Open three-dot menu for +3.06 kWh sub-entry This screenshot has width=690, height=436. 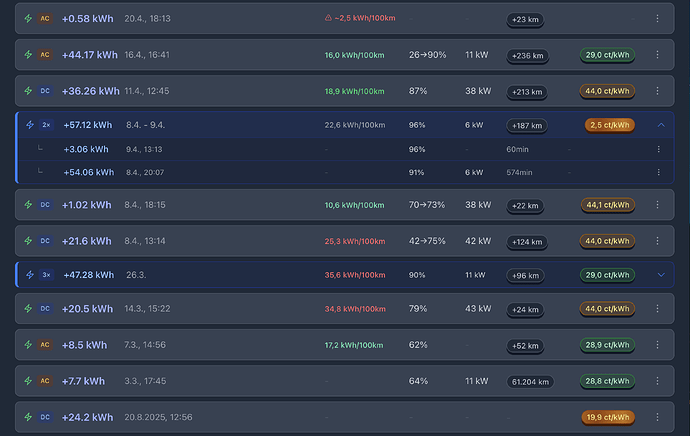[658, 149]
